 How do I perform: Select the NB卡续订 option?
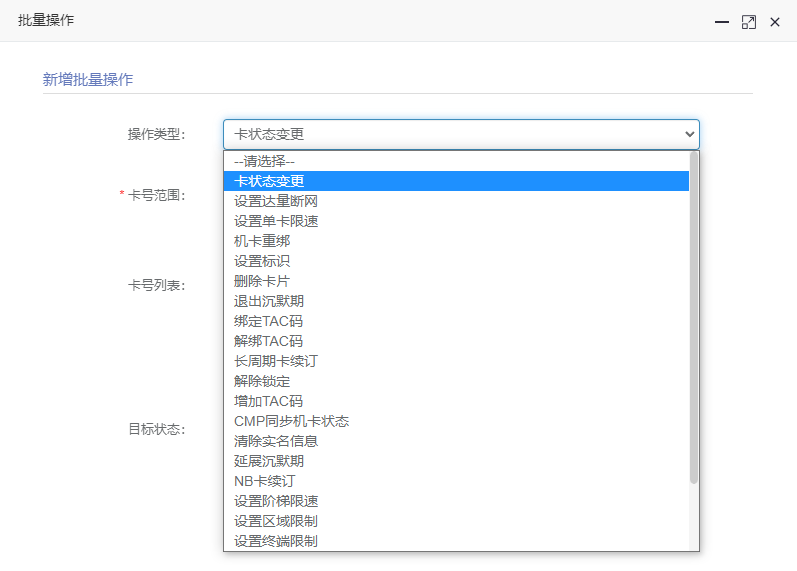click(x=456, y=481)
